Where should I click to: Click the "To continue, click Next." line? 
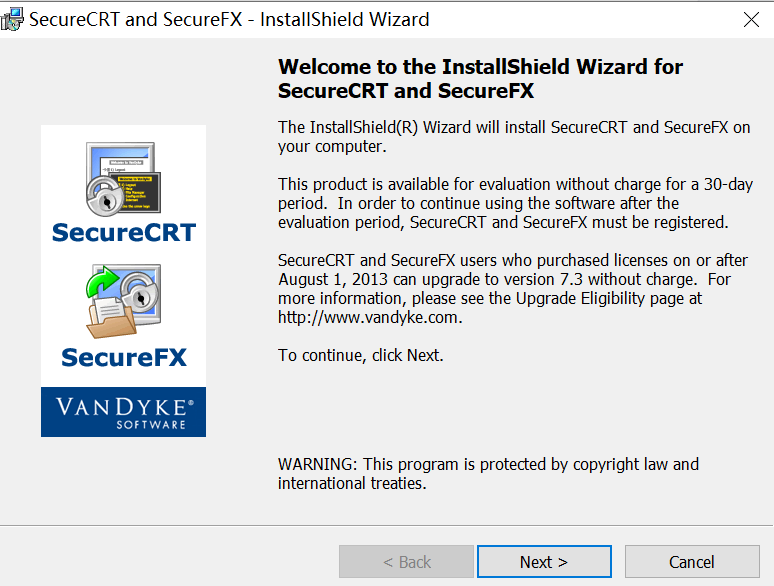click(x=360, y=355)
